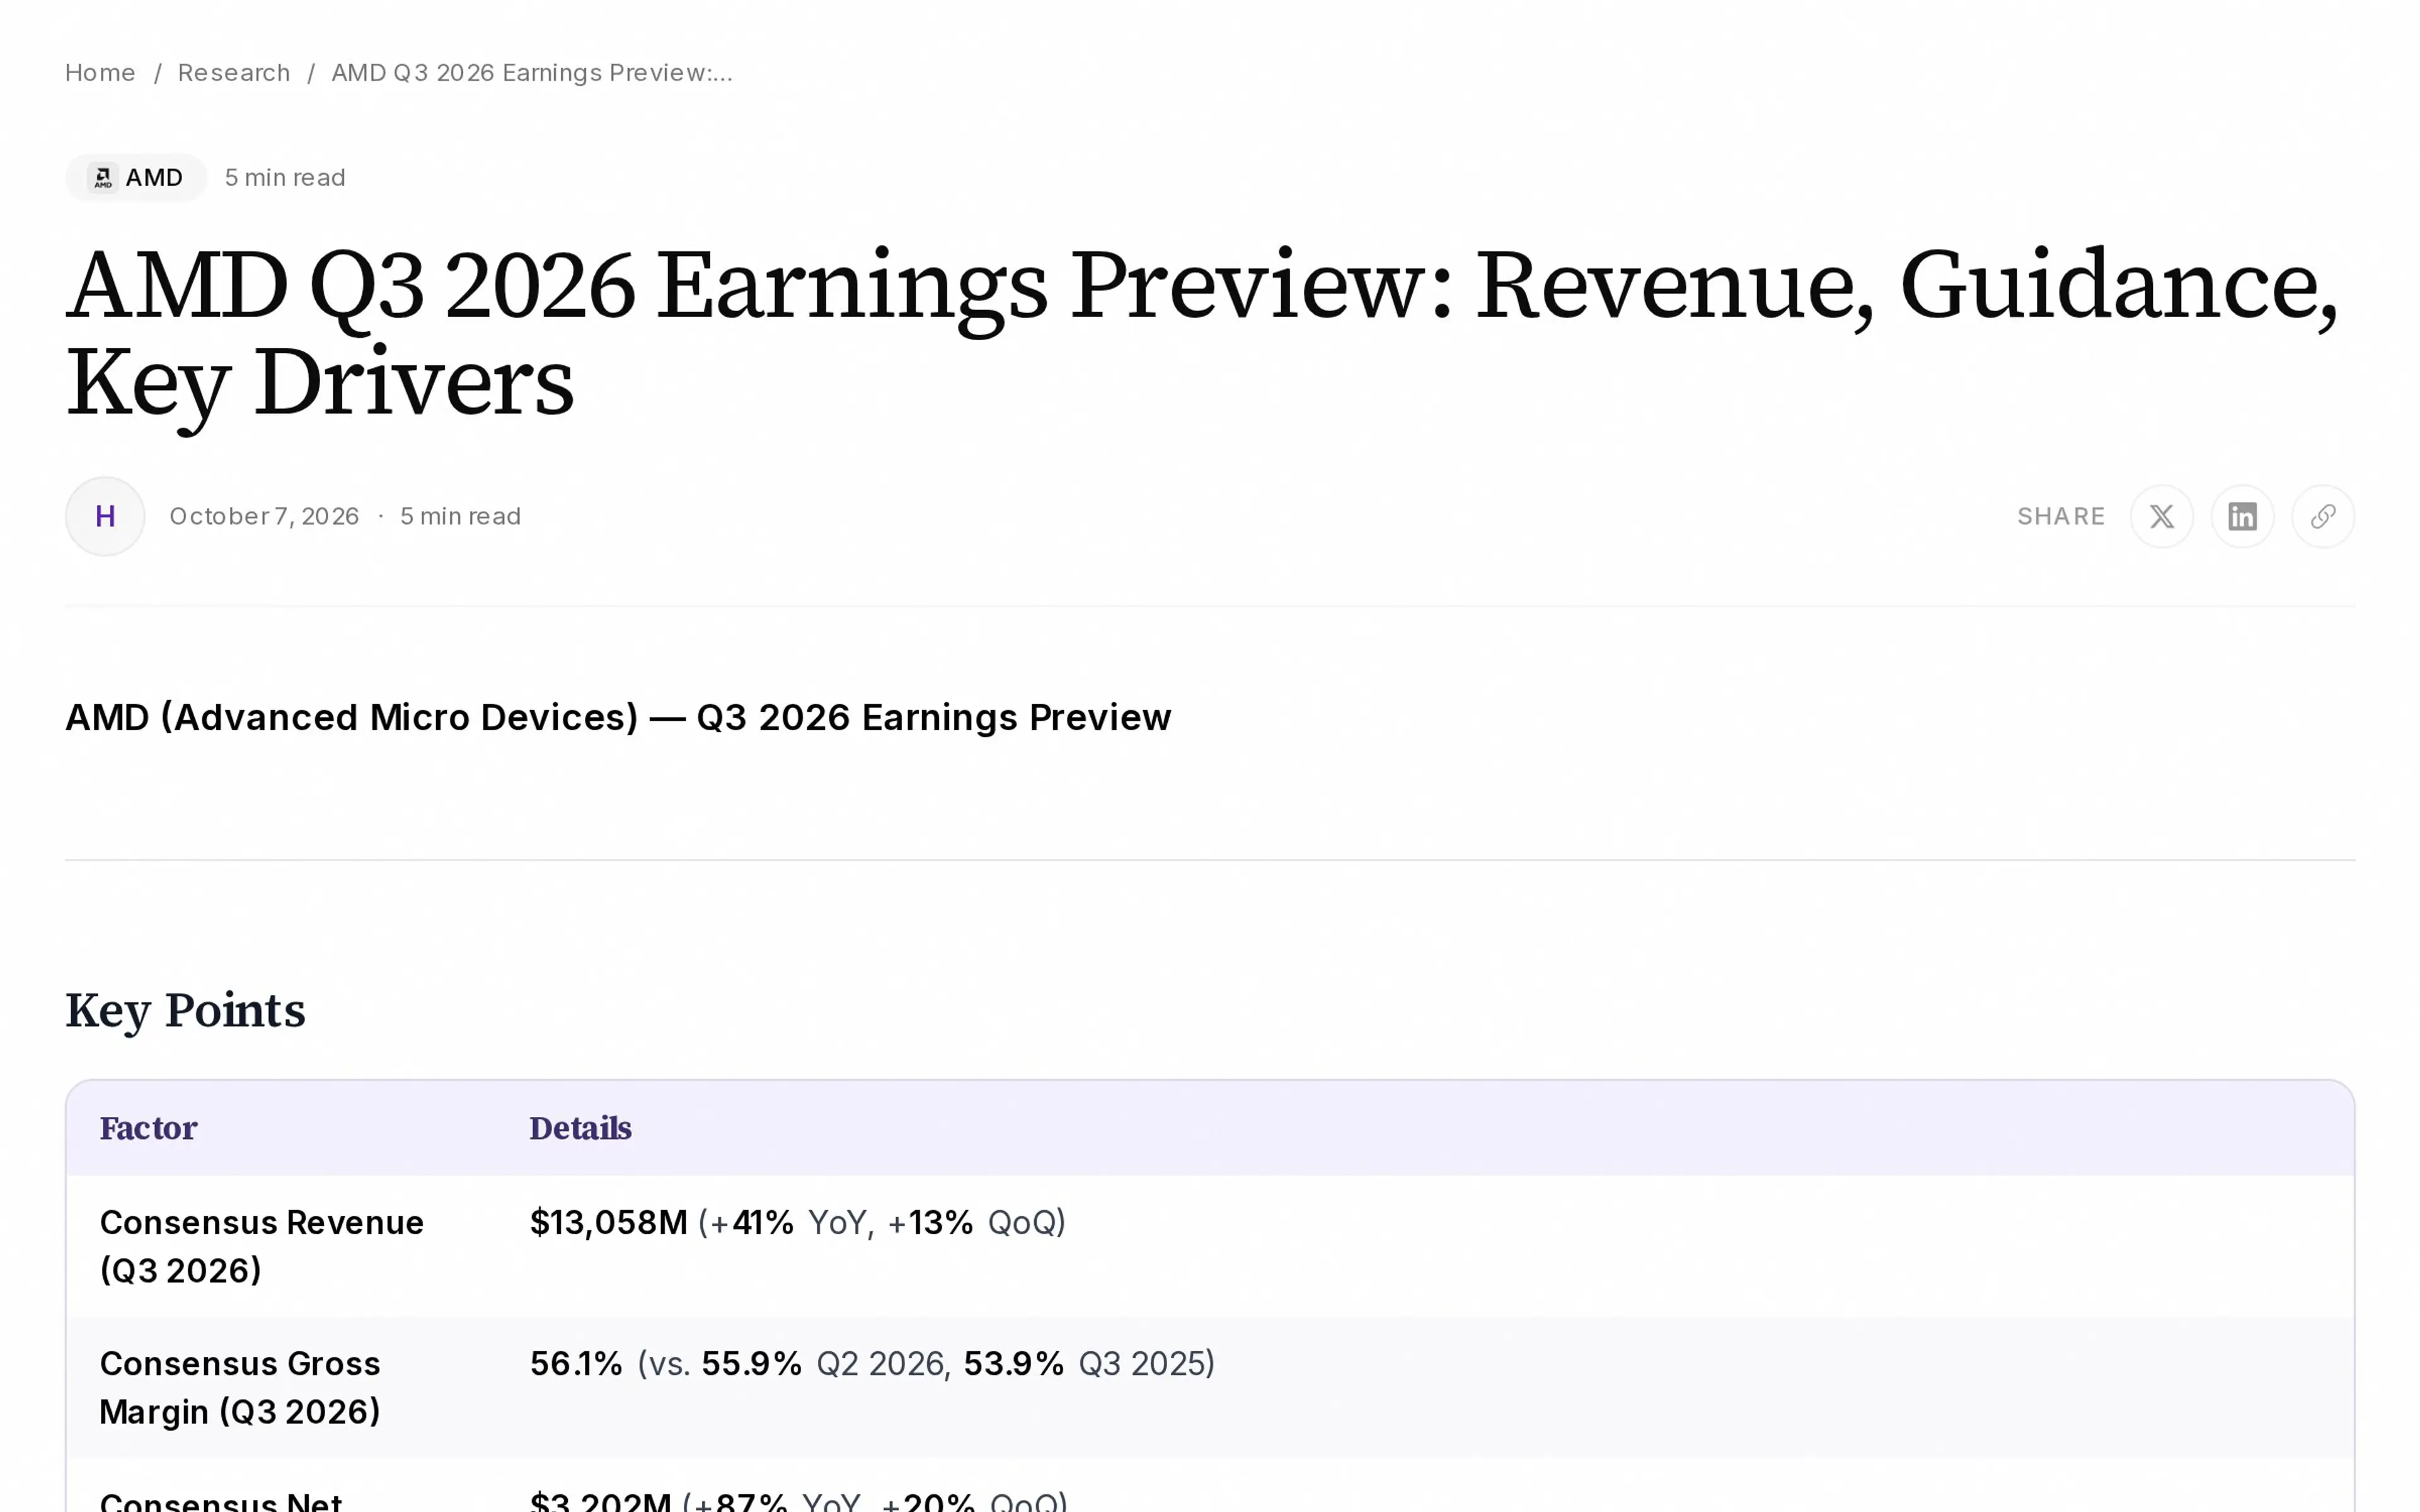Share the article on X
Screen dimensions: 2420x1512
2161,516
